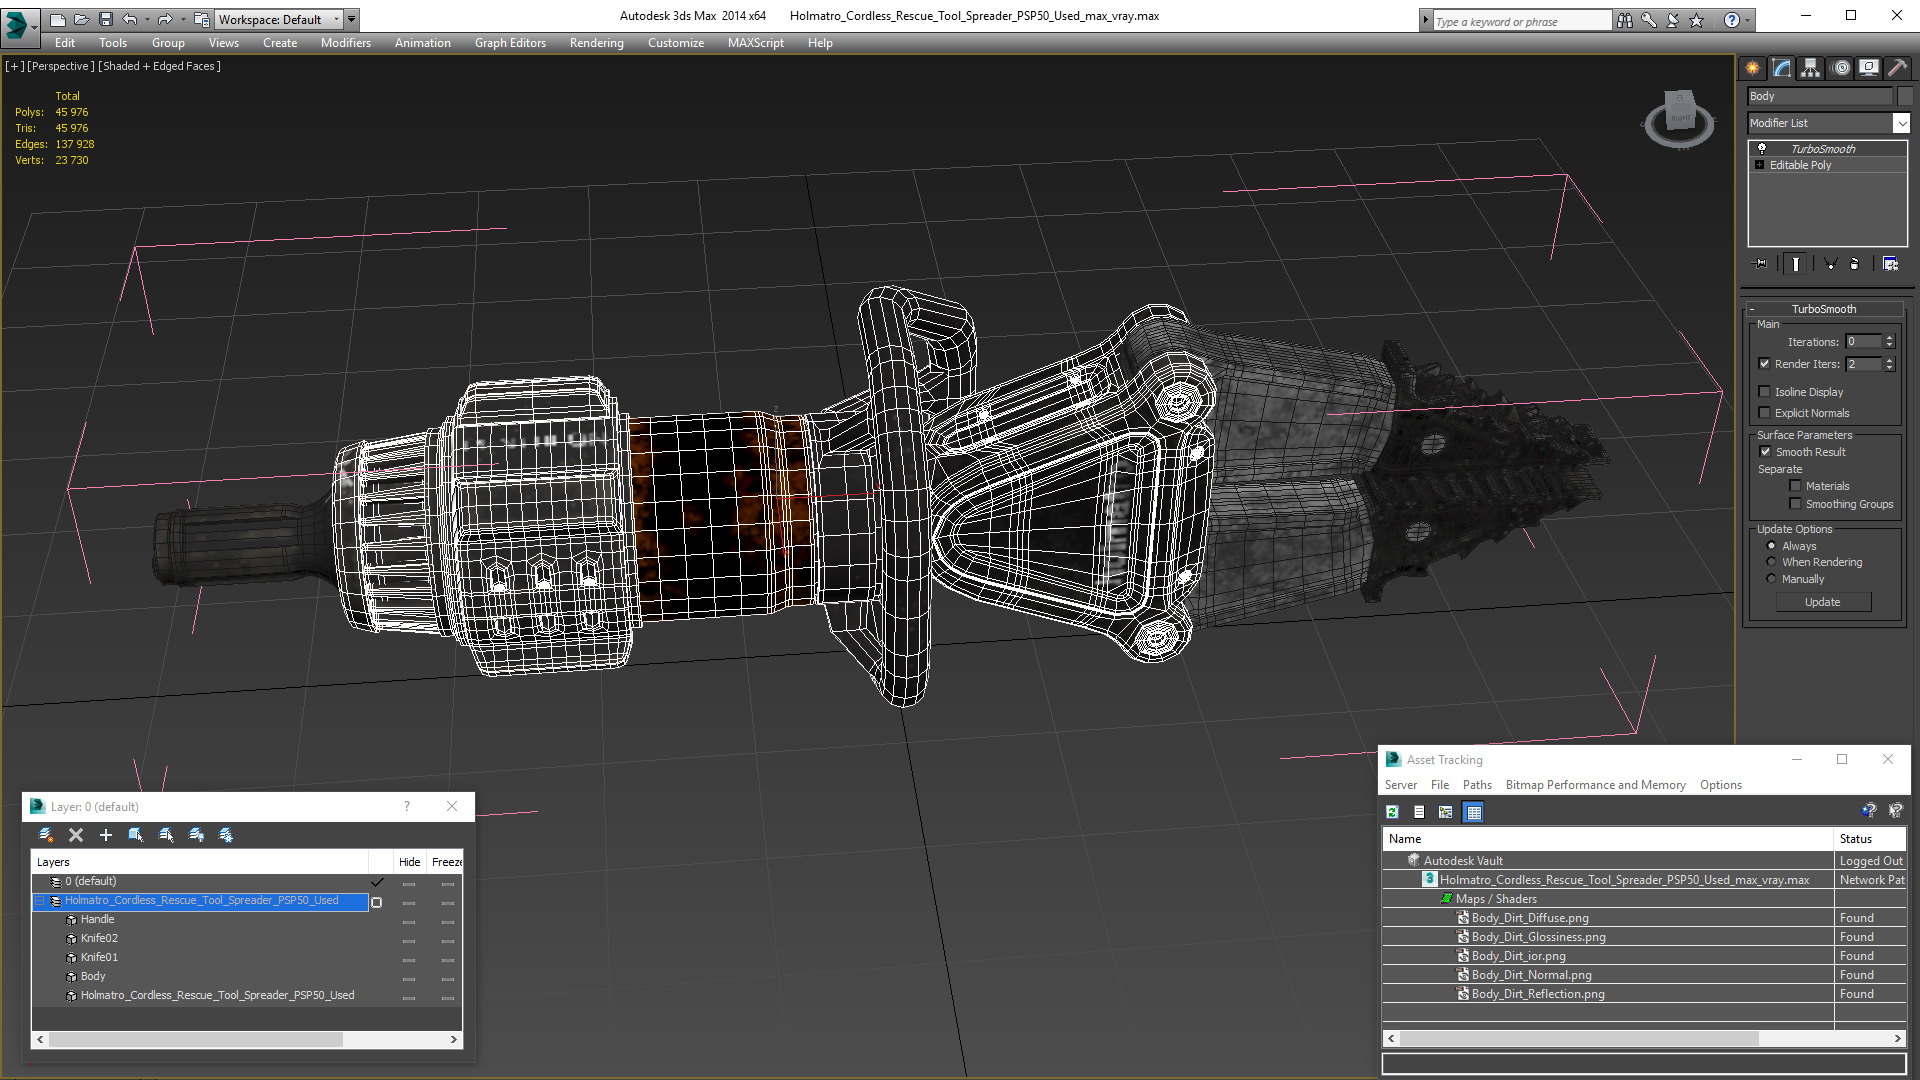The image size is (1920, 1080).
Task: Open the application menu dropdown arrow
Action: (34, 27)
